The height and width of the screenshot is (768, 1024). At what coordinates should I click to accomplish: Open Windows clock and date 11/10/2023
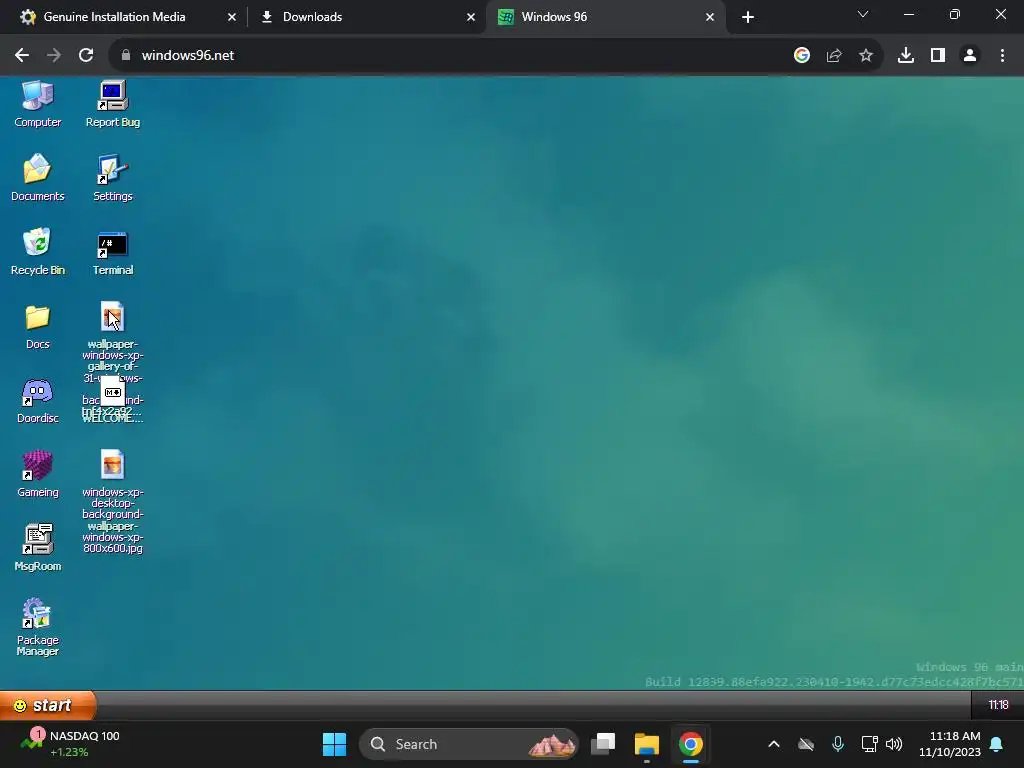click(949, 744)
